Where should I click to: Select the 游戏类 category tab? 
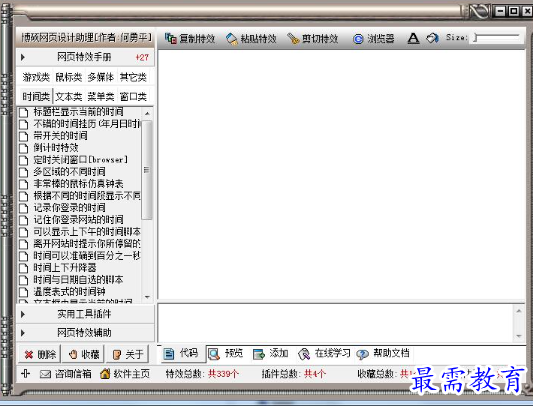36,78
